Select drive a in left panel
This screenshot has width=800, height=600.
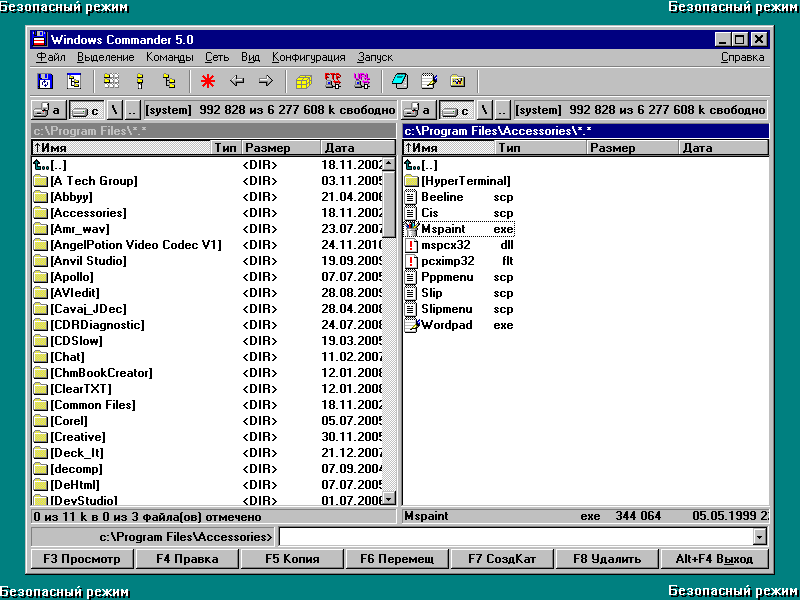(47, 110)
